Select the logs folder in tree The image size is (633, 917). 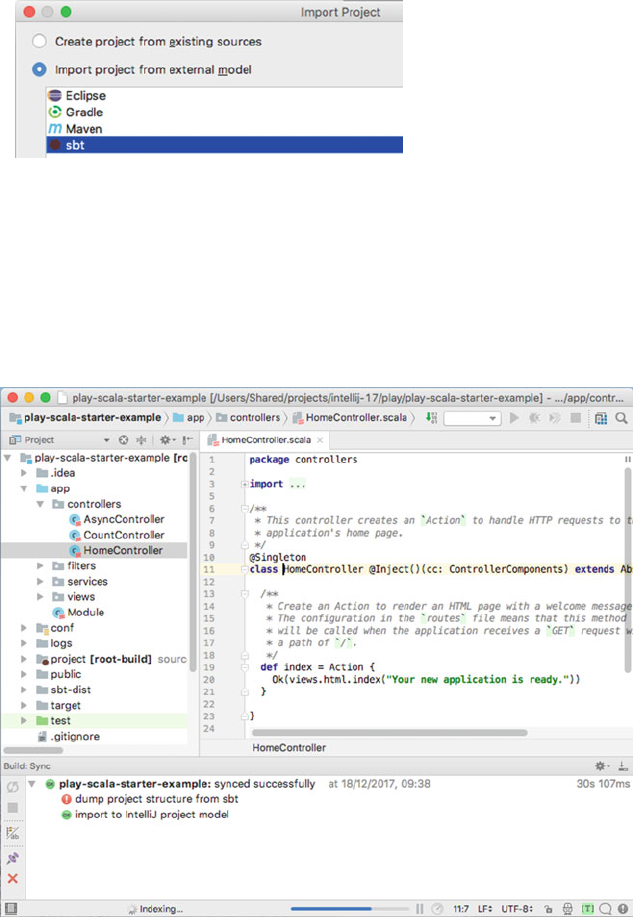(54, 643)
